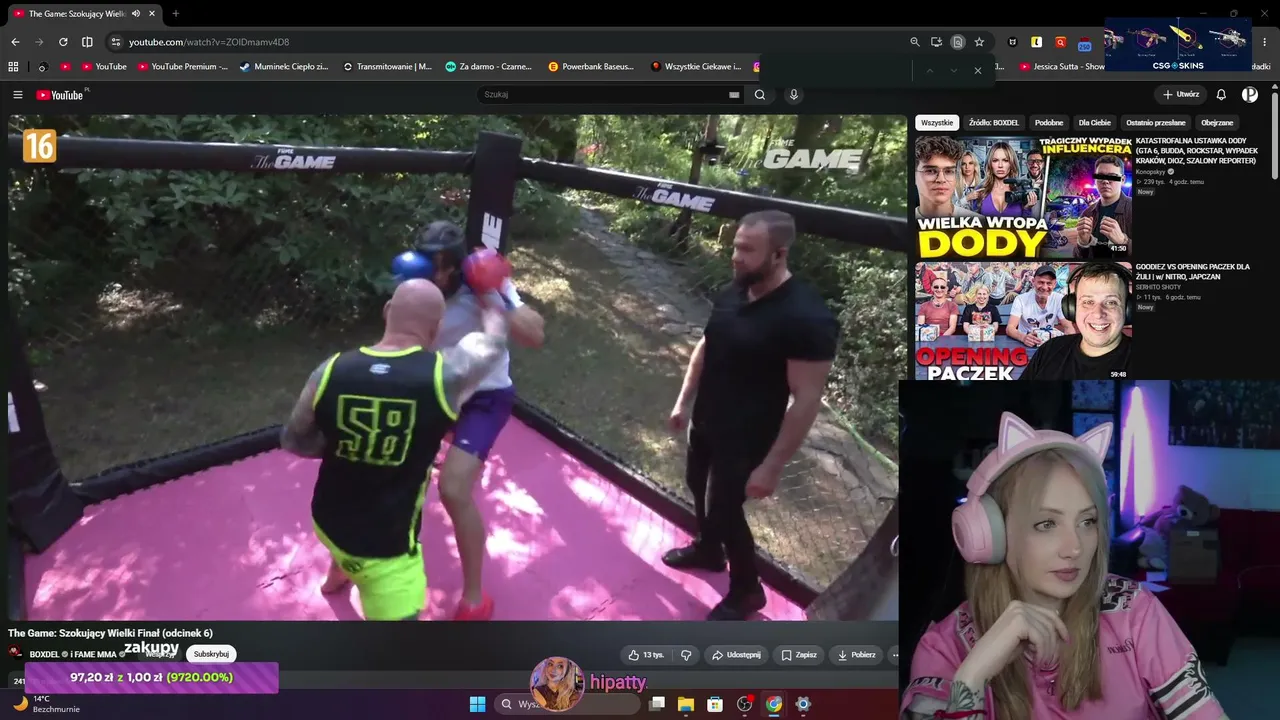
Task: Open Settings gear in the taskbar
Action: point(803,704)
